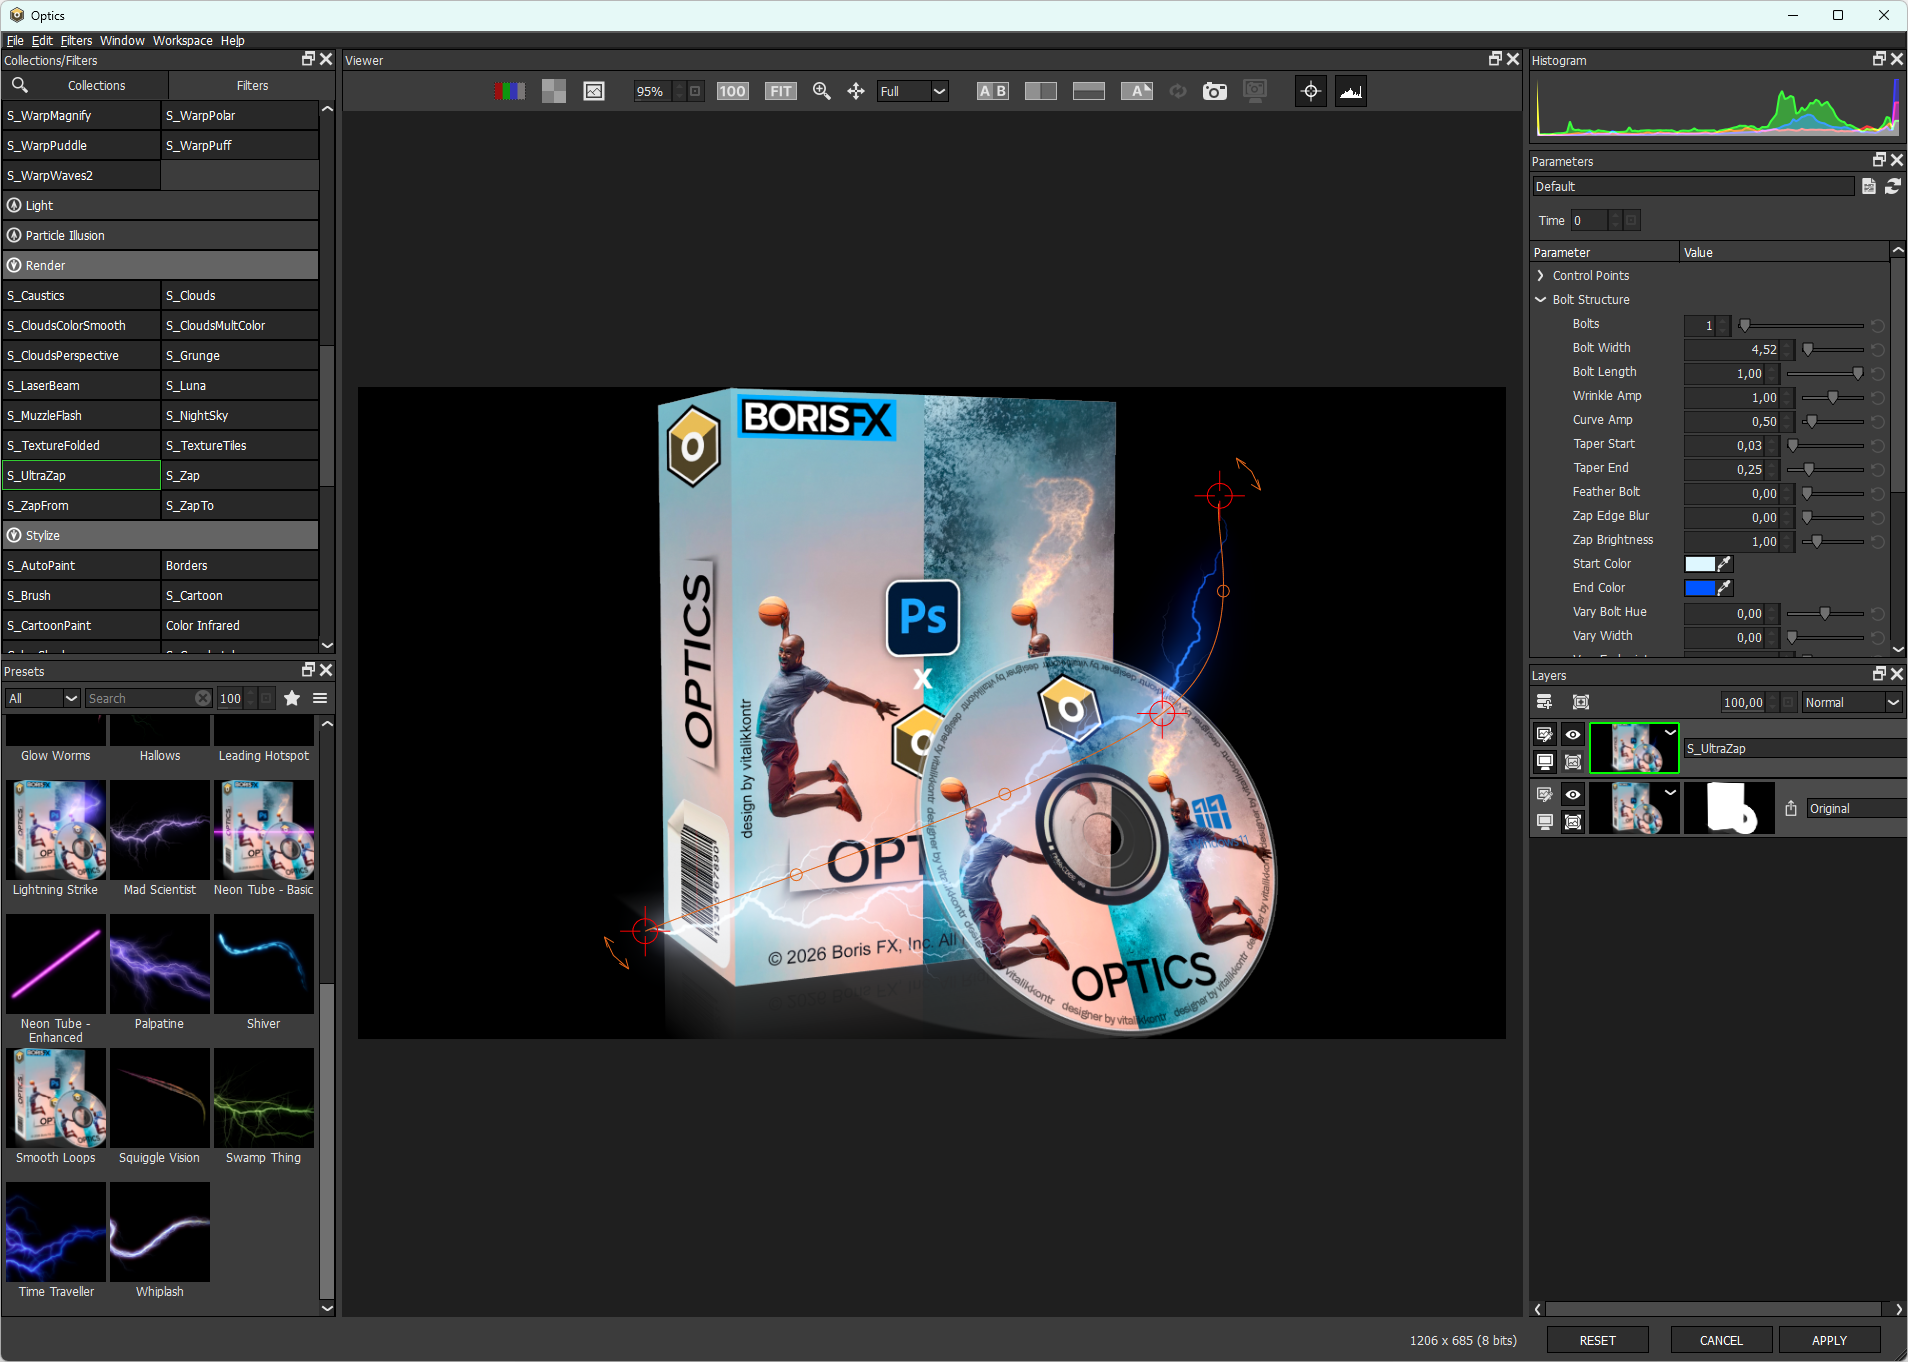Click the RESET button
Viewport: 1908px width, 1362px height.
[1598, 1340]
